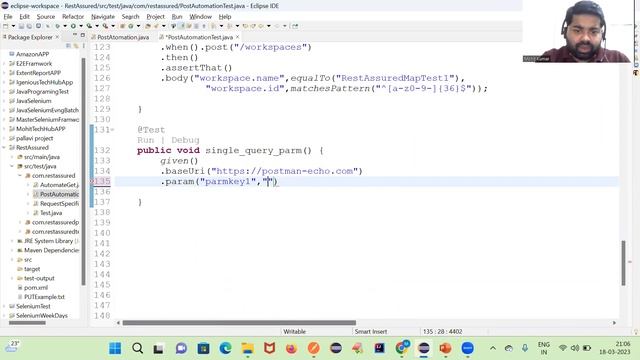
Task: Click the New file toolbar icon
Action: (5, 26)
